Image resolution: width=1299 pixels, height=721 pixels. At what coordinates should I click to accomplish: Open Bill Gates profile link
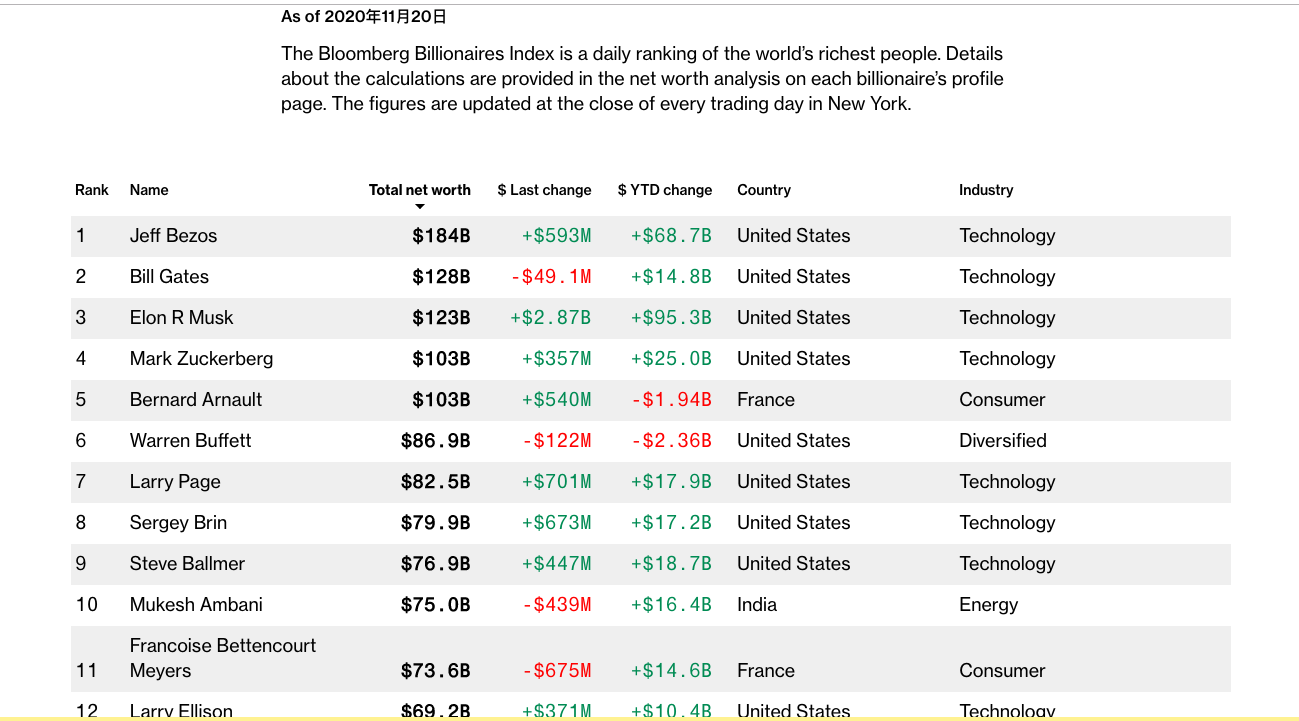pyautogui.click(x=169, y=277)
